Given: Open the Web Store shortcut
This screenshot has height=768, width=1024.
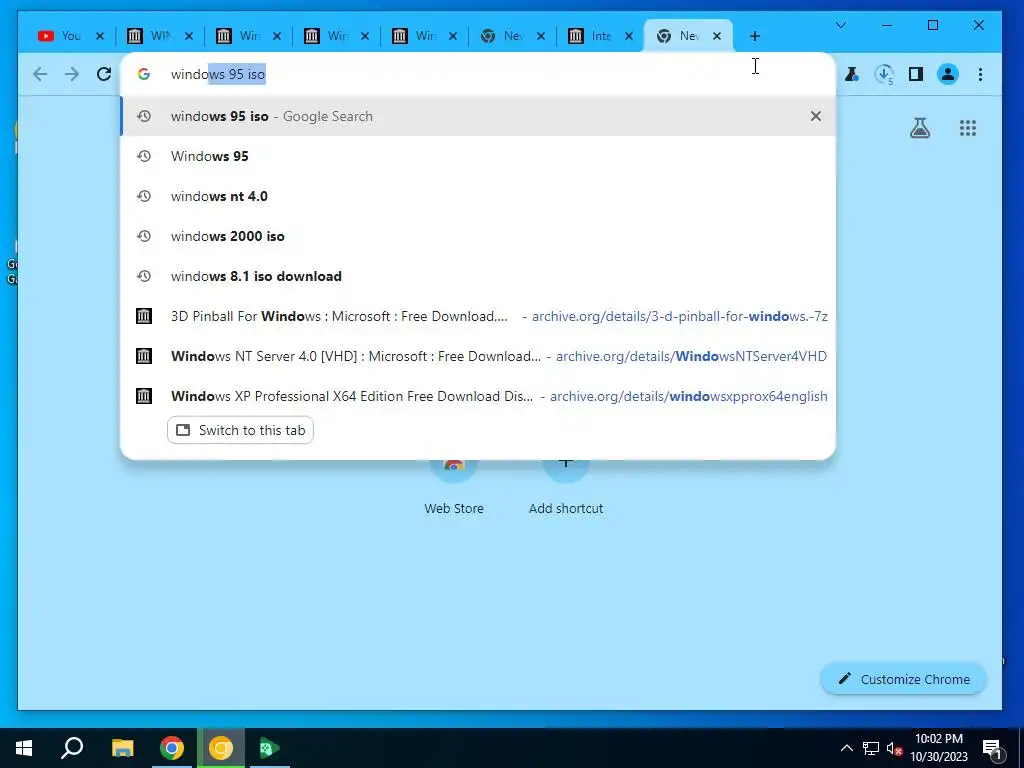Looking at the screenshot, I should click(454, 488).
